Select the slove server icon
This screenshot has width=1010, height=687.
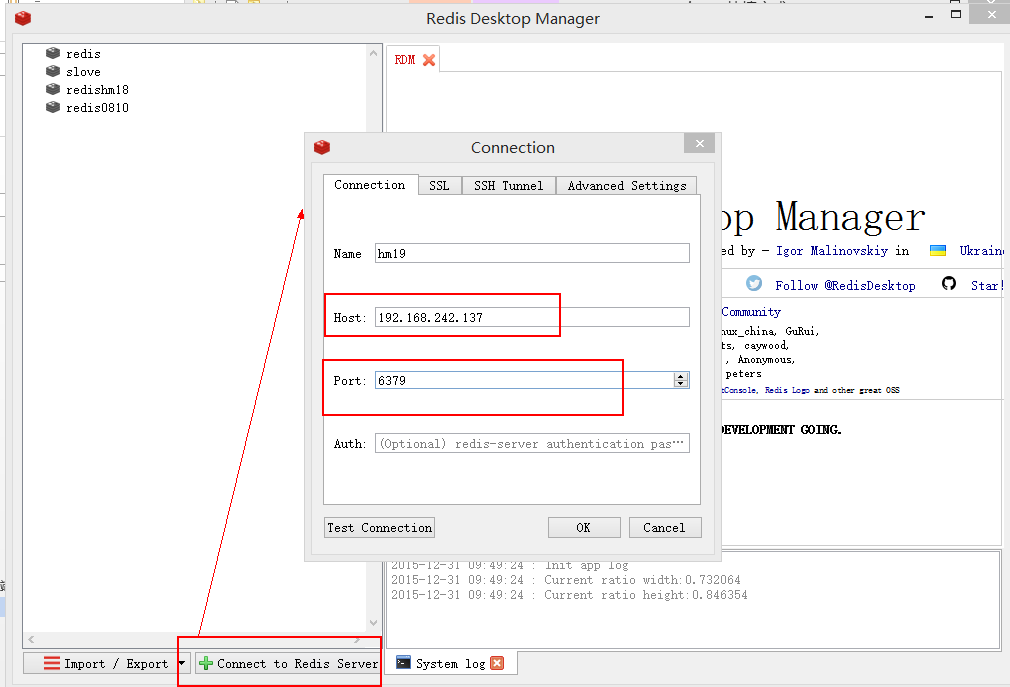(54, 72)
